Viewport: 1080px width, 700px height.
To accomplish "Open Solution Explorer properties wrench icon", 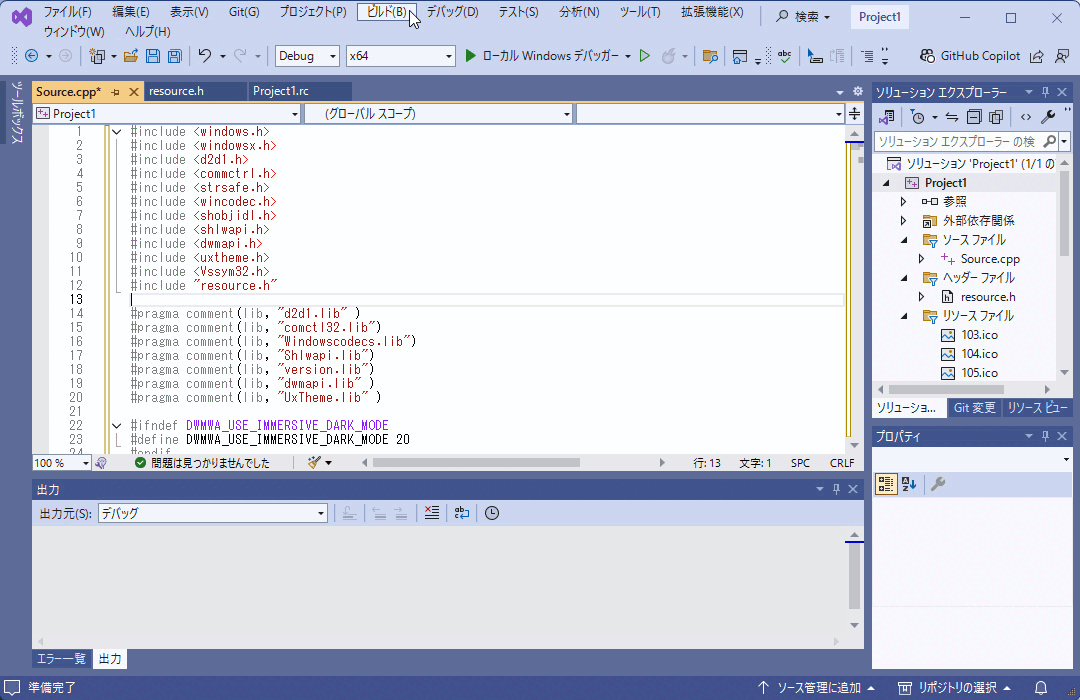I will [1048, 117].
